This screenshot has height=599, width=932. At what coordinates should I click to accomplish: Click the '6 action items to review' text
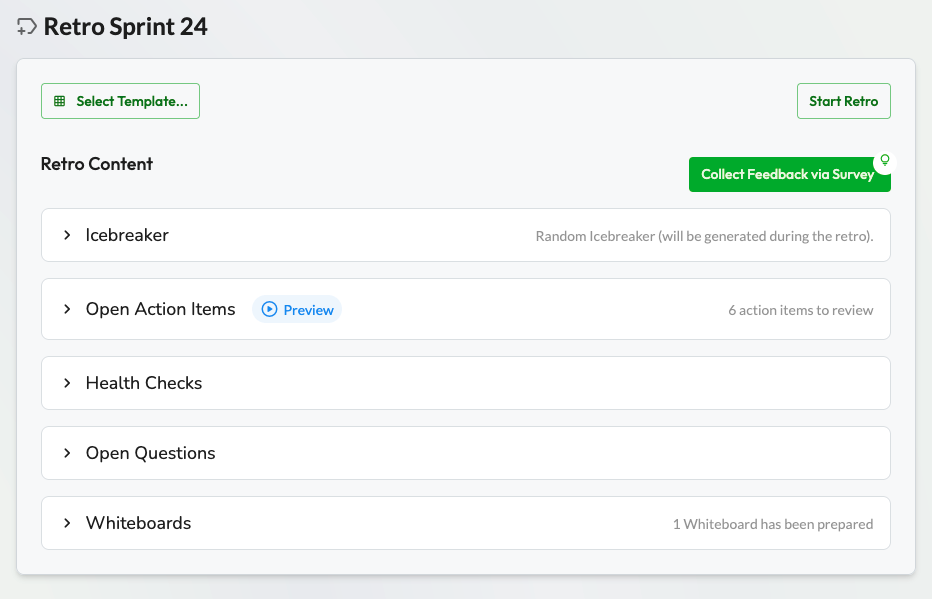tap(800, 310)
